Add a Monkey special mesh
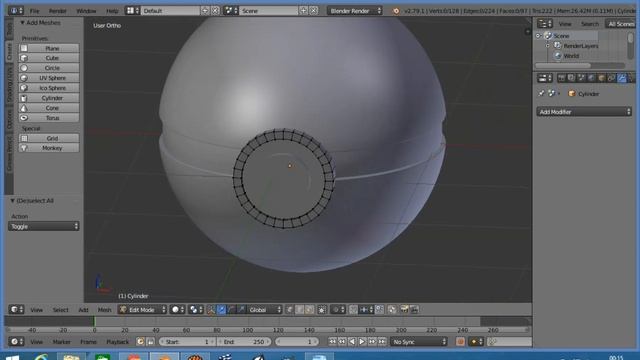 49,148
